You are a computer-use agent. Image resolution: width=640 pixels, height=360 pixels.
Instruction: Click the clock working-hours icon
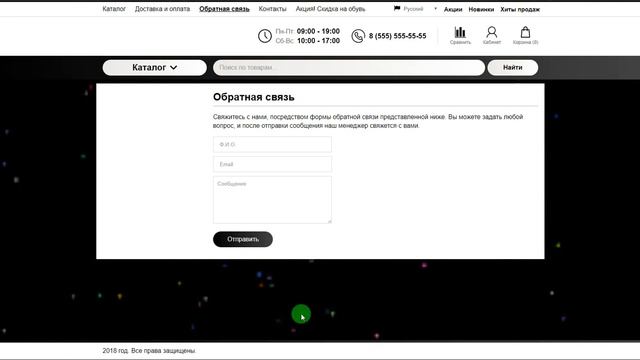(264, 36)
